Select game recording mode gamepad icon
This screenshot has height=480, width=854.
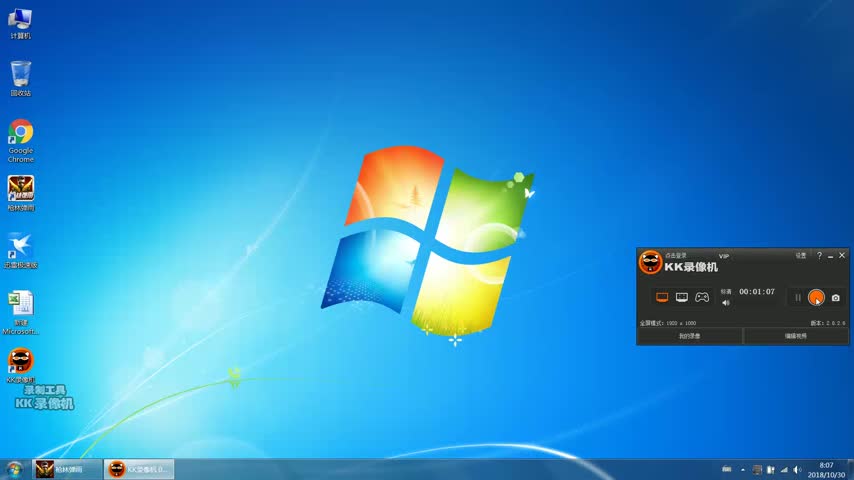(x=702, y=297)
